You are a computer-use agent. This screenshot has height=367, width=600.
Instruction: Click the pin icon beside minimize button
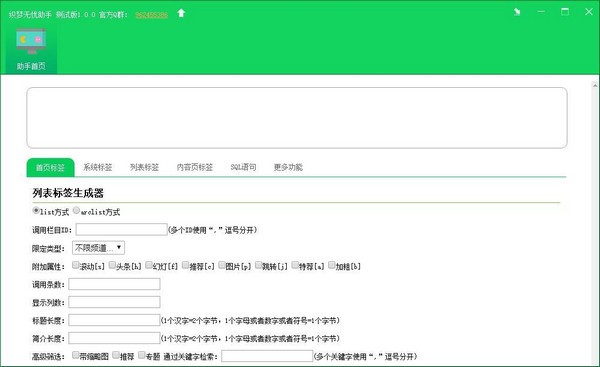(x=517, y=12)
